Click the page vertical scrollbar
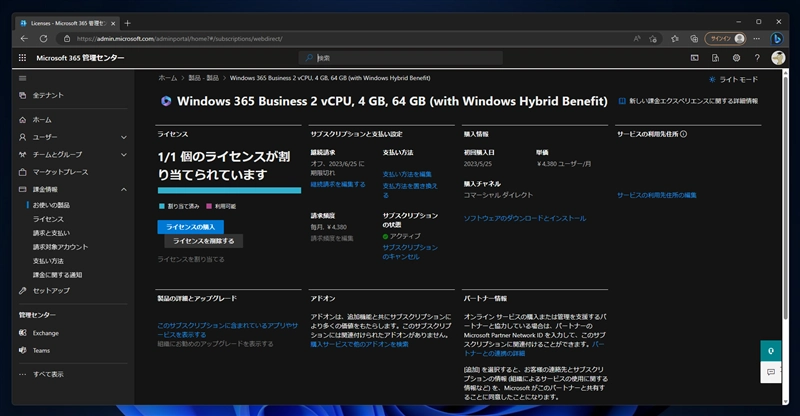Viewport: 800px width, 416px height. pos(786,197)
